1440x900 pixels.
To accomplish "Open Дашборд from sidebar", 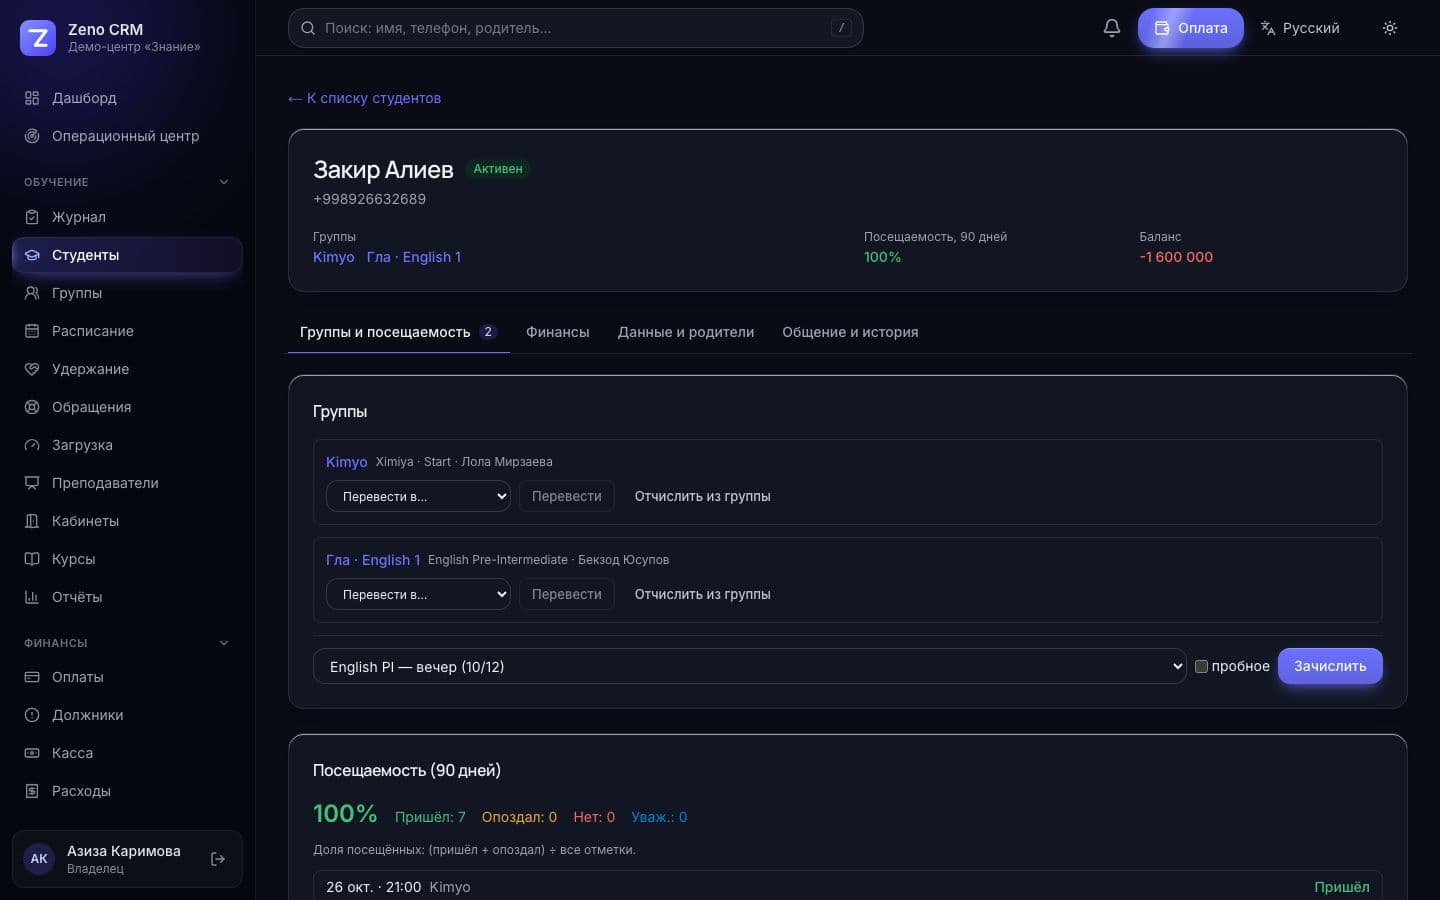I will (x=127, y=98).
